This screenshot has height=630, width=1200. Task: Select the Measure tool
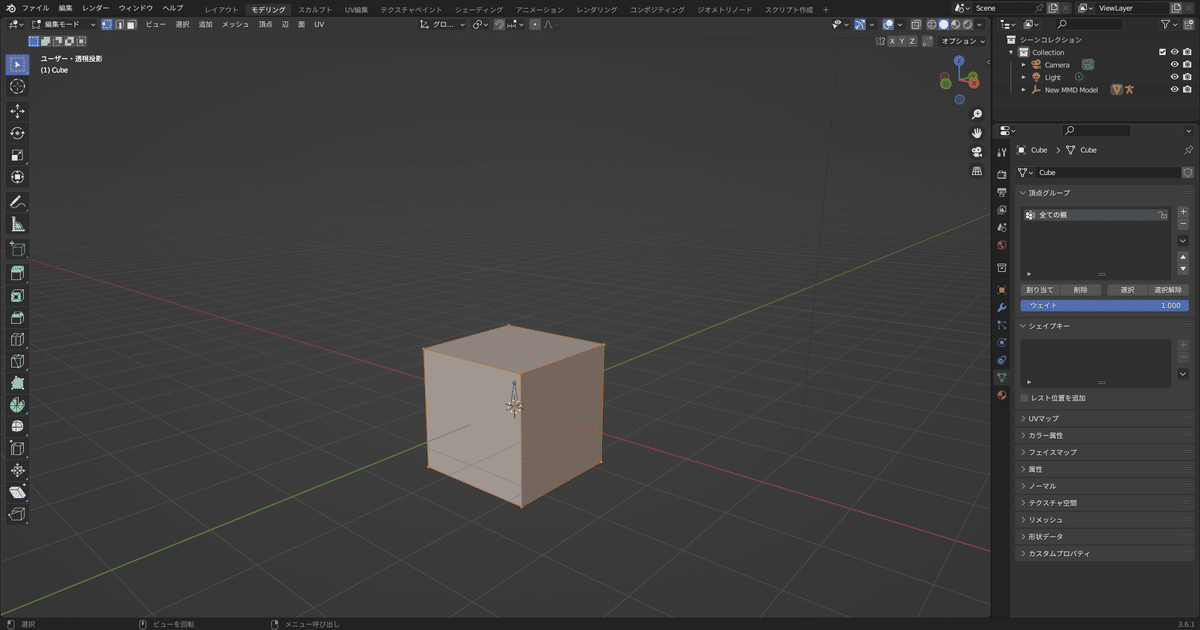pyautogui.click(x=17, y=224)
